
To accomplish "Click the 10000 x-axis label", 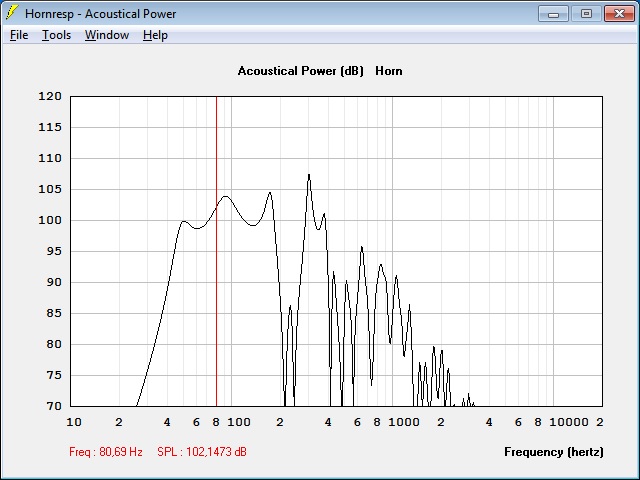I will click(x=569, y=422).
